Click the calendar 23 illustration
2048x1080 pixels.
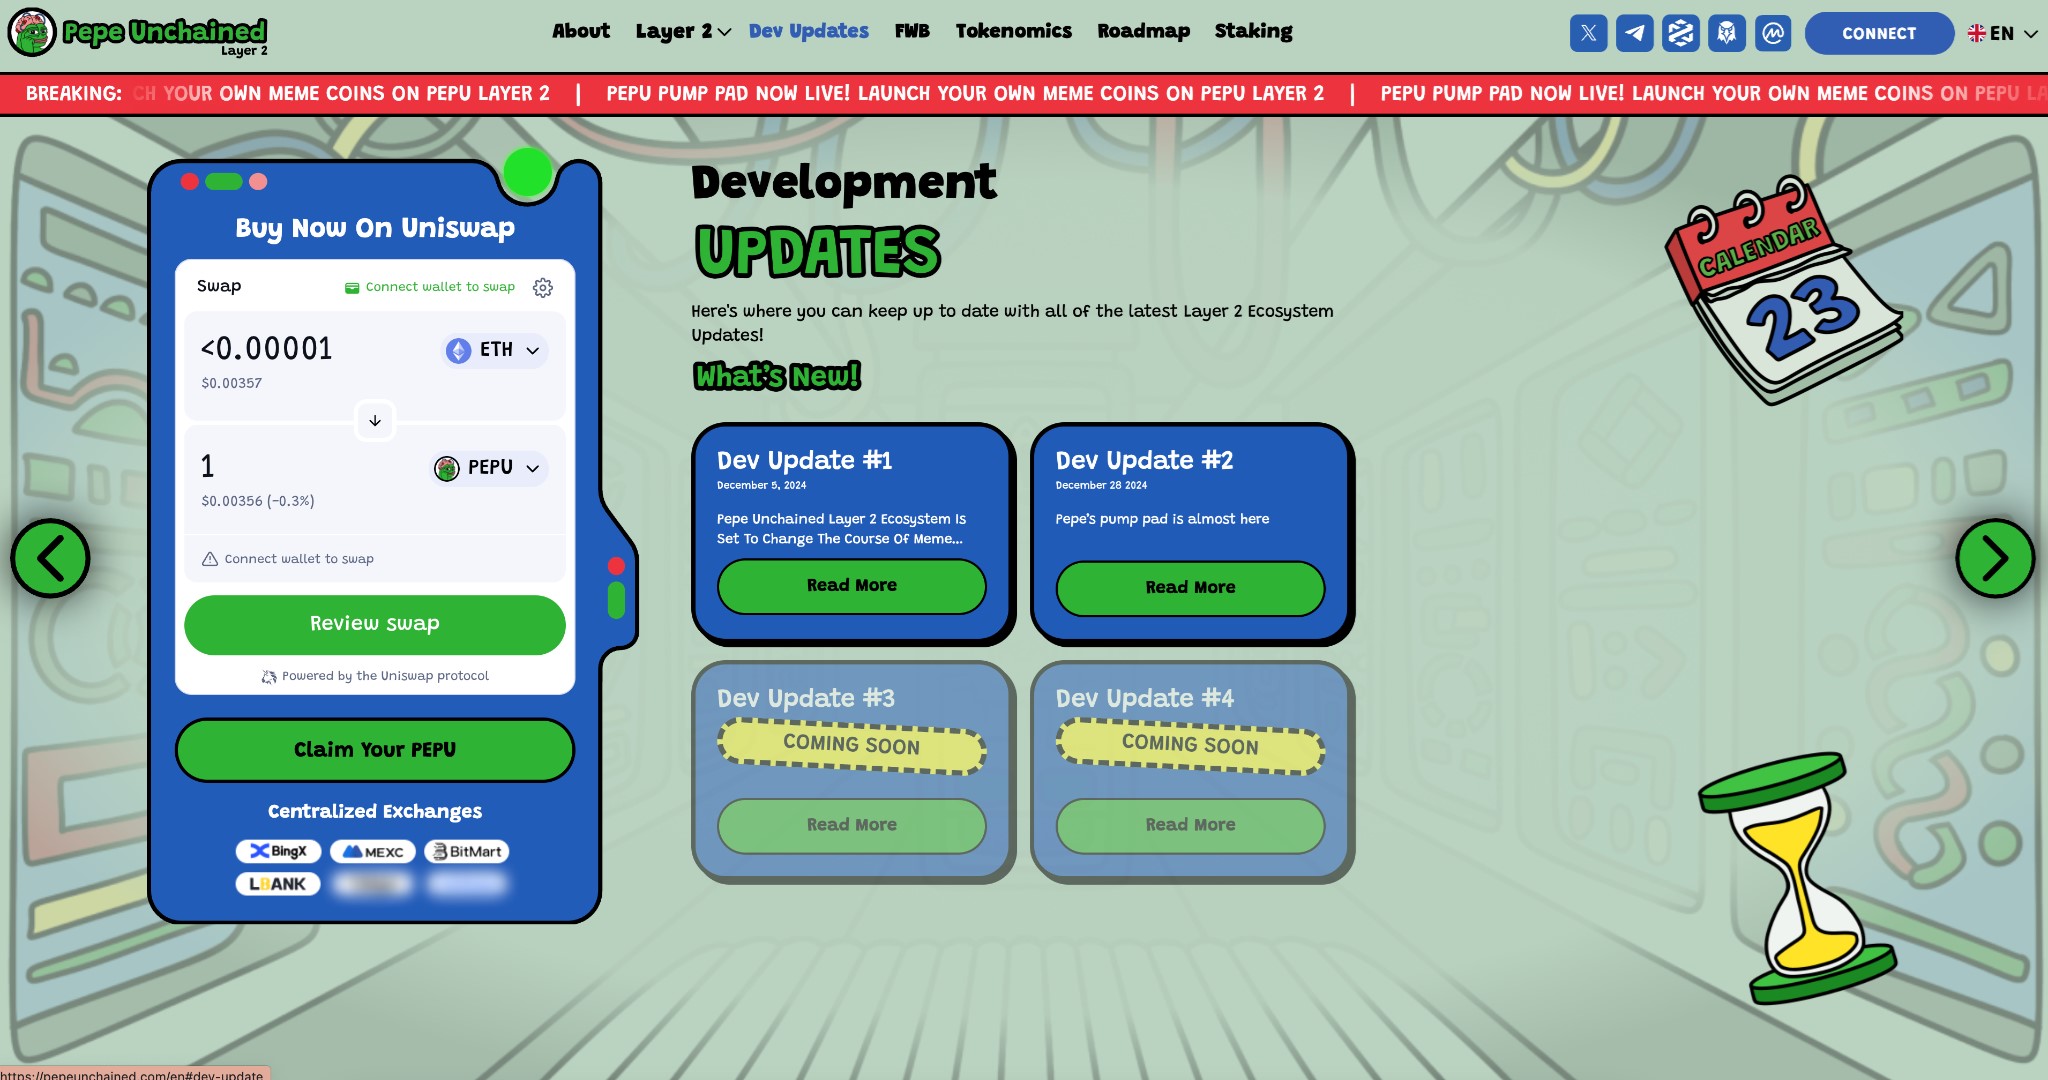point(1784,290)
